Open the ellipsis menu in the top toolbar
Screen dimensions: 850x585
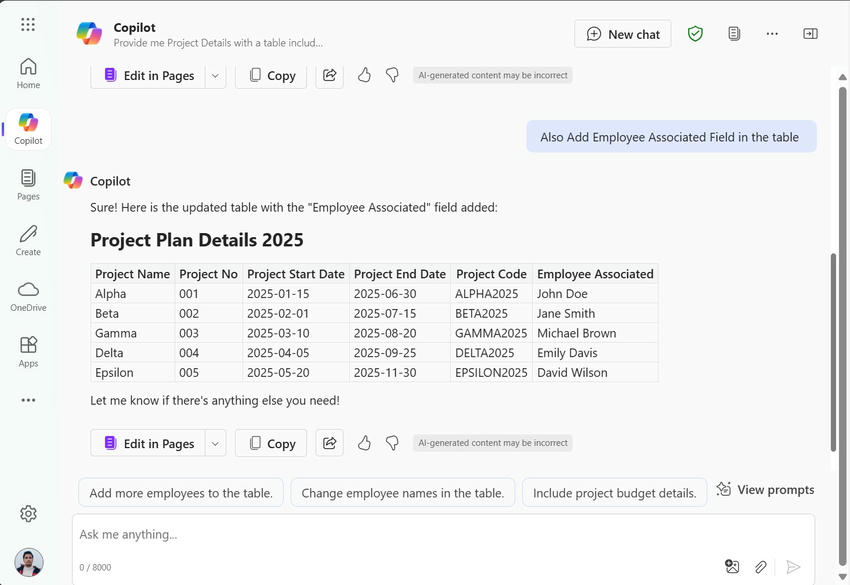pos(772,33)
